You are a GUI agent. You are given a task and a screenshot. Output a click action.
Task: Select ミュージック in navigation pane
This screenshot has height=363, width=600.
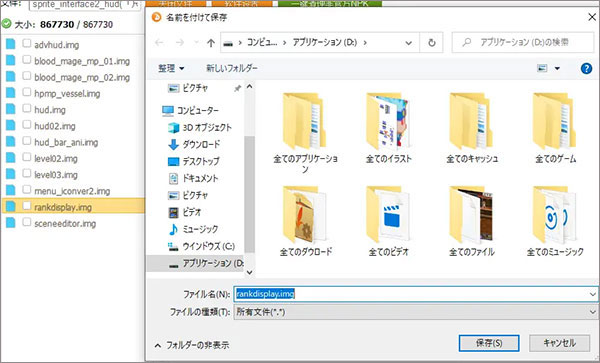[x=193, y=229]
